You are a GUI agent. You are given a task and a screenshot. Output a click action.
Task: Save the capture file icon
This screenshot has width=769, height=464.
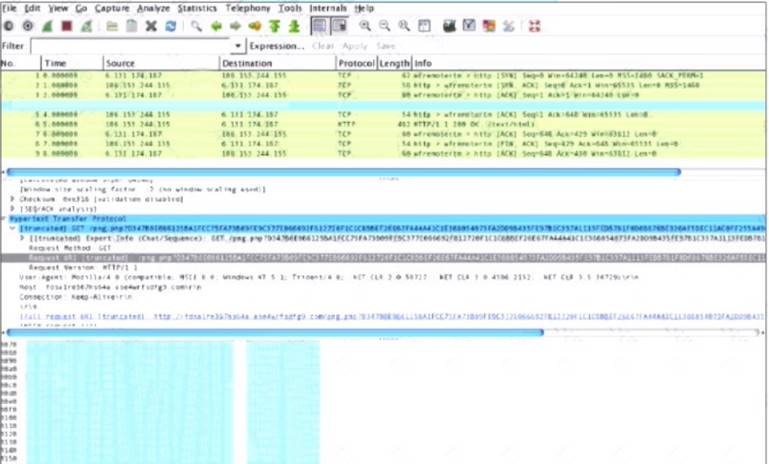tap(131, 26)
